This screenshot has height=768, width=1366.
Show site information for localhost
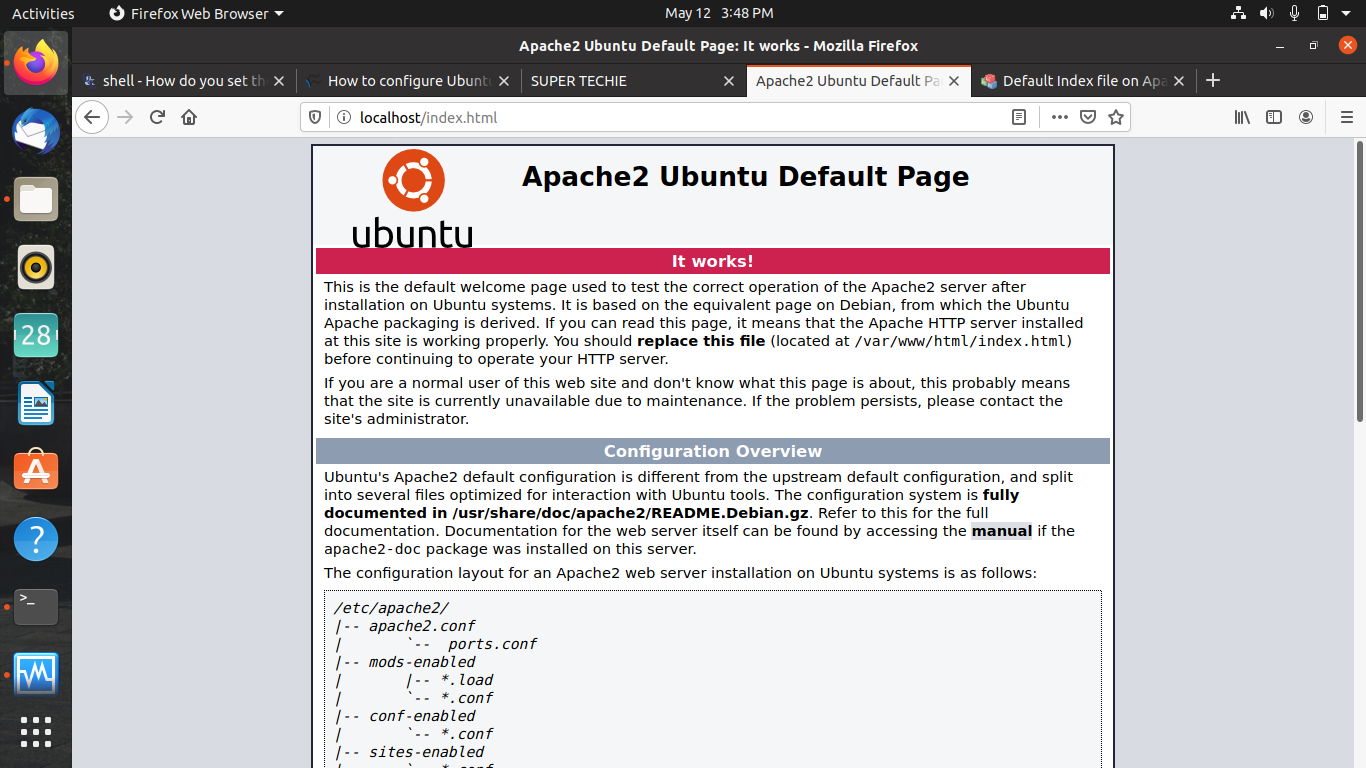[x=343, y=117]
